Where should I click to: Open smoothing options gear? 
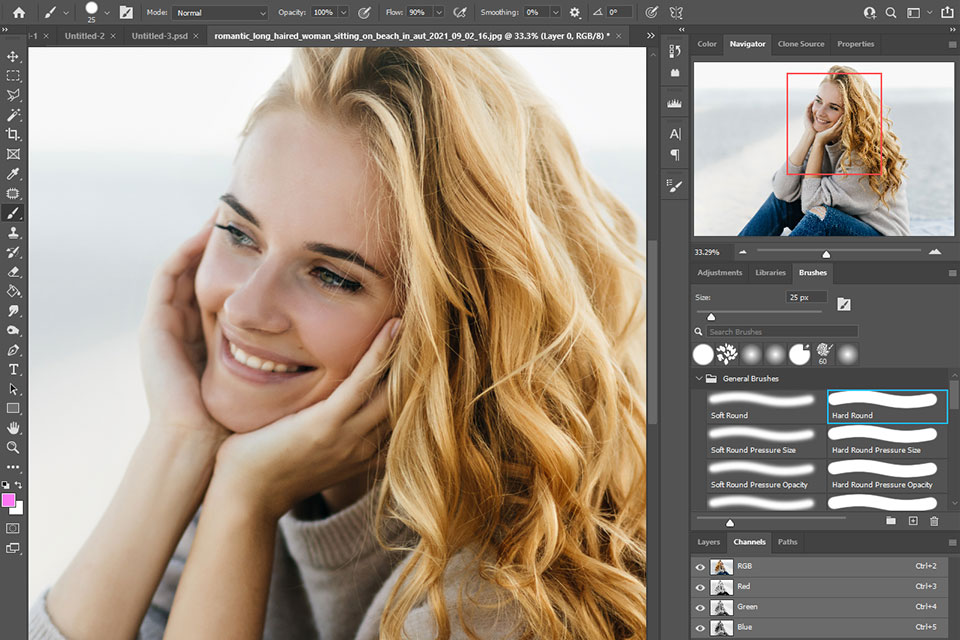coord(574,12)
